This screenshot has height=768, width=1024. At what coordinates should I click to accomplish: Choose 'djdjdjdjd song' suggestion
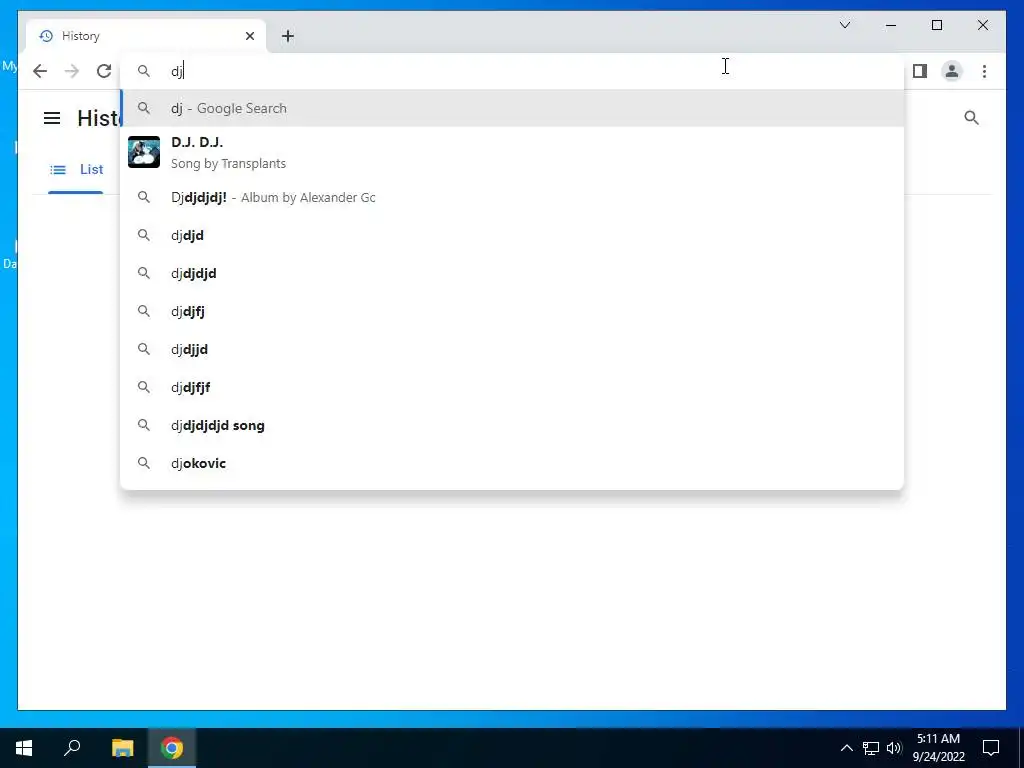tap(512, 425)
